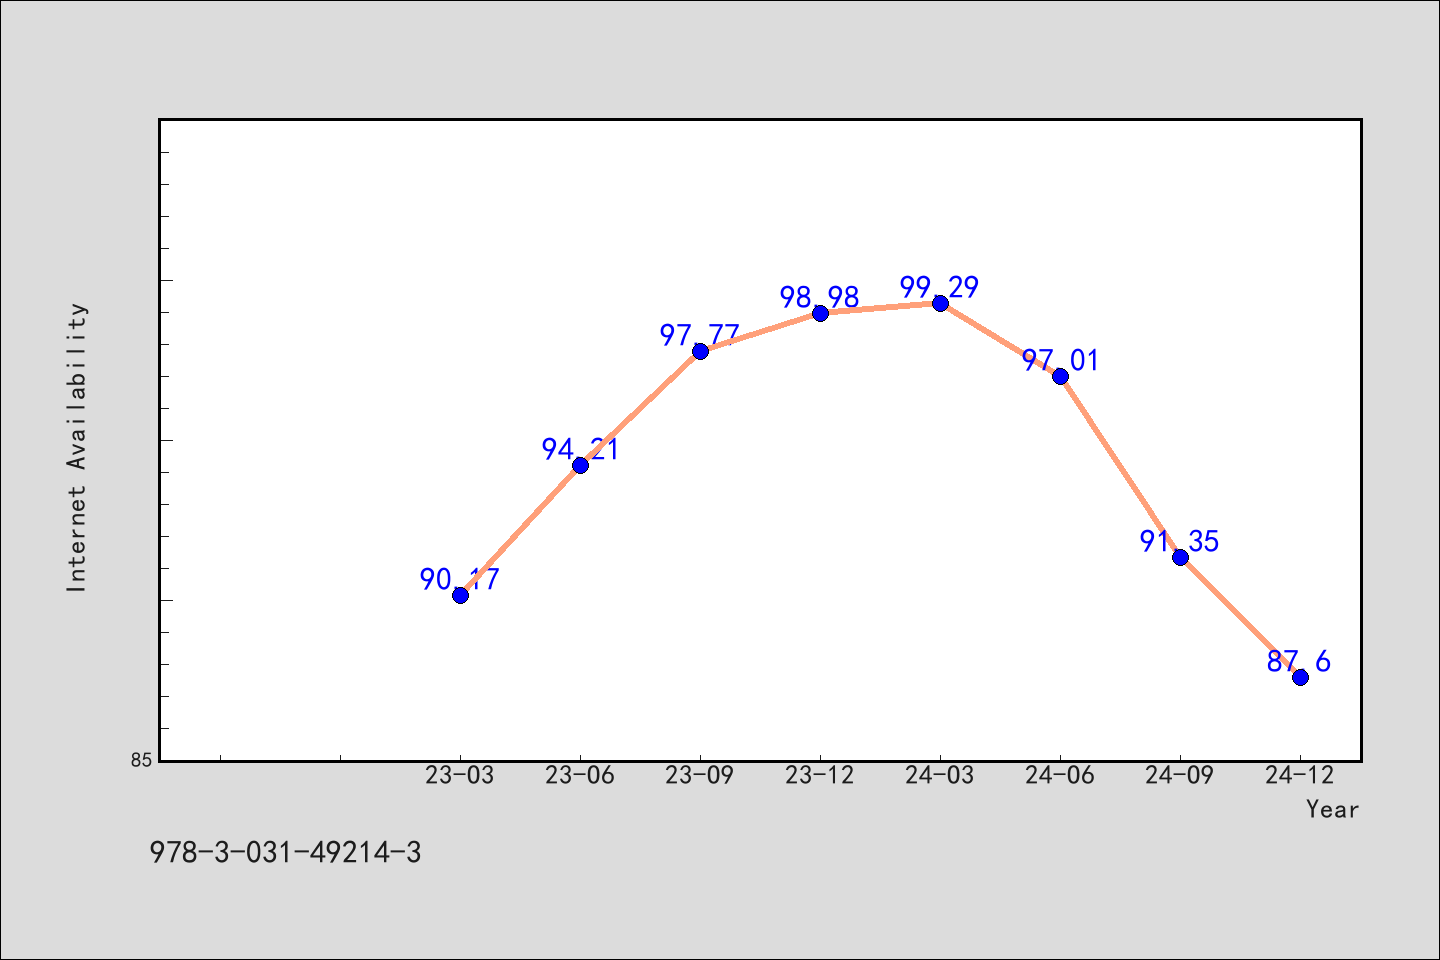1440x960 pixels.
Task: Click the 97.01 data point marker
Action: (x=1060, y=376)
